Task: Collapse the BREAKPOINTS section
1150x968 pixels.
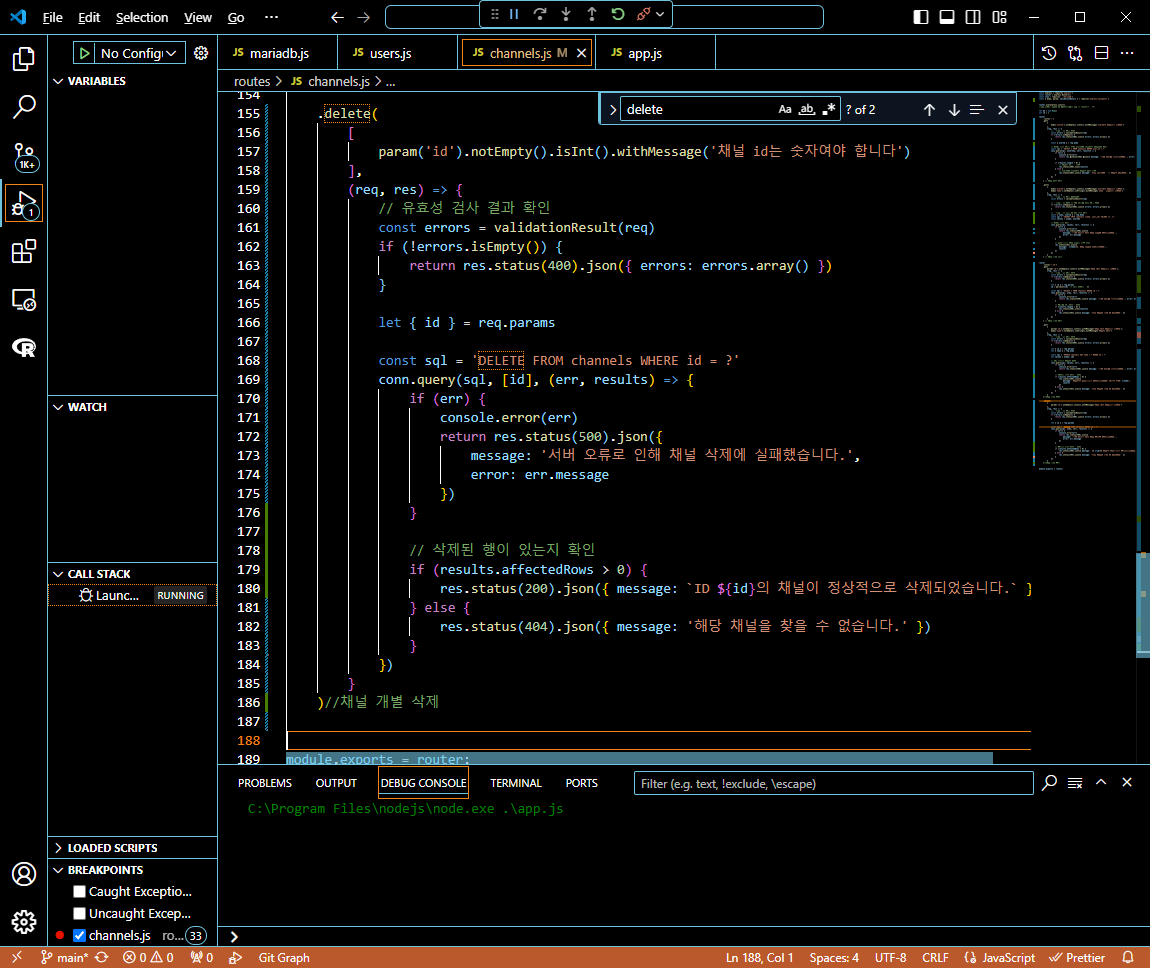Action: tap(59, 870)
